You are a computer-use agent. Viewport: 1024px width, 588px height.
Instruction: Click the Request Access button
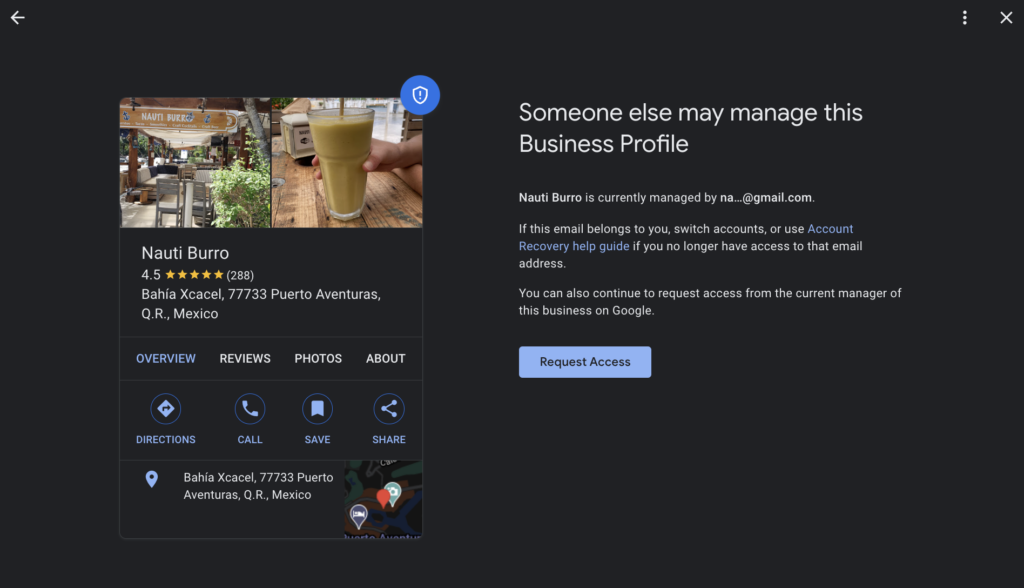pyautogui.click(x=585, y=362)
